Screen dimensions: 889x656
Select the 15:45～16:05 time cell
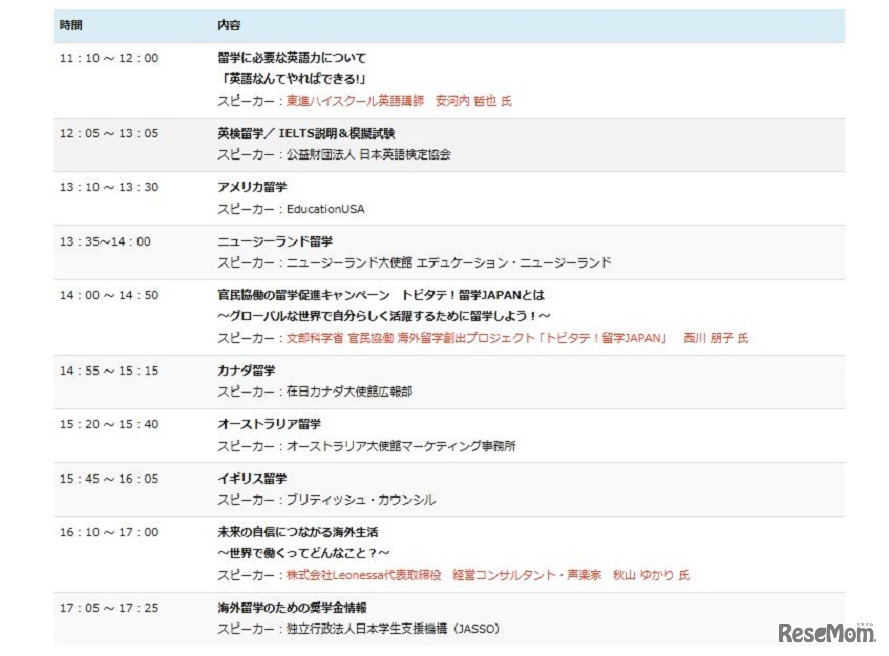click(x=109, y=479)
